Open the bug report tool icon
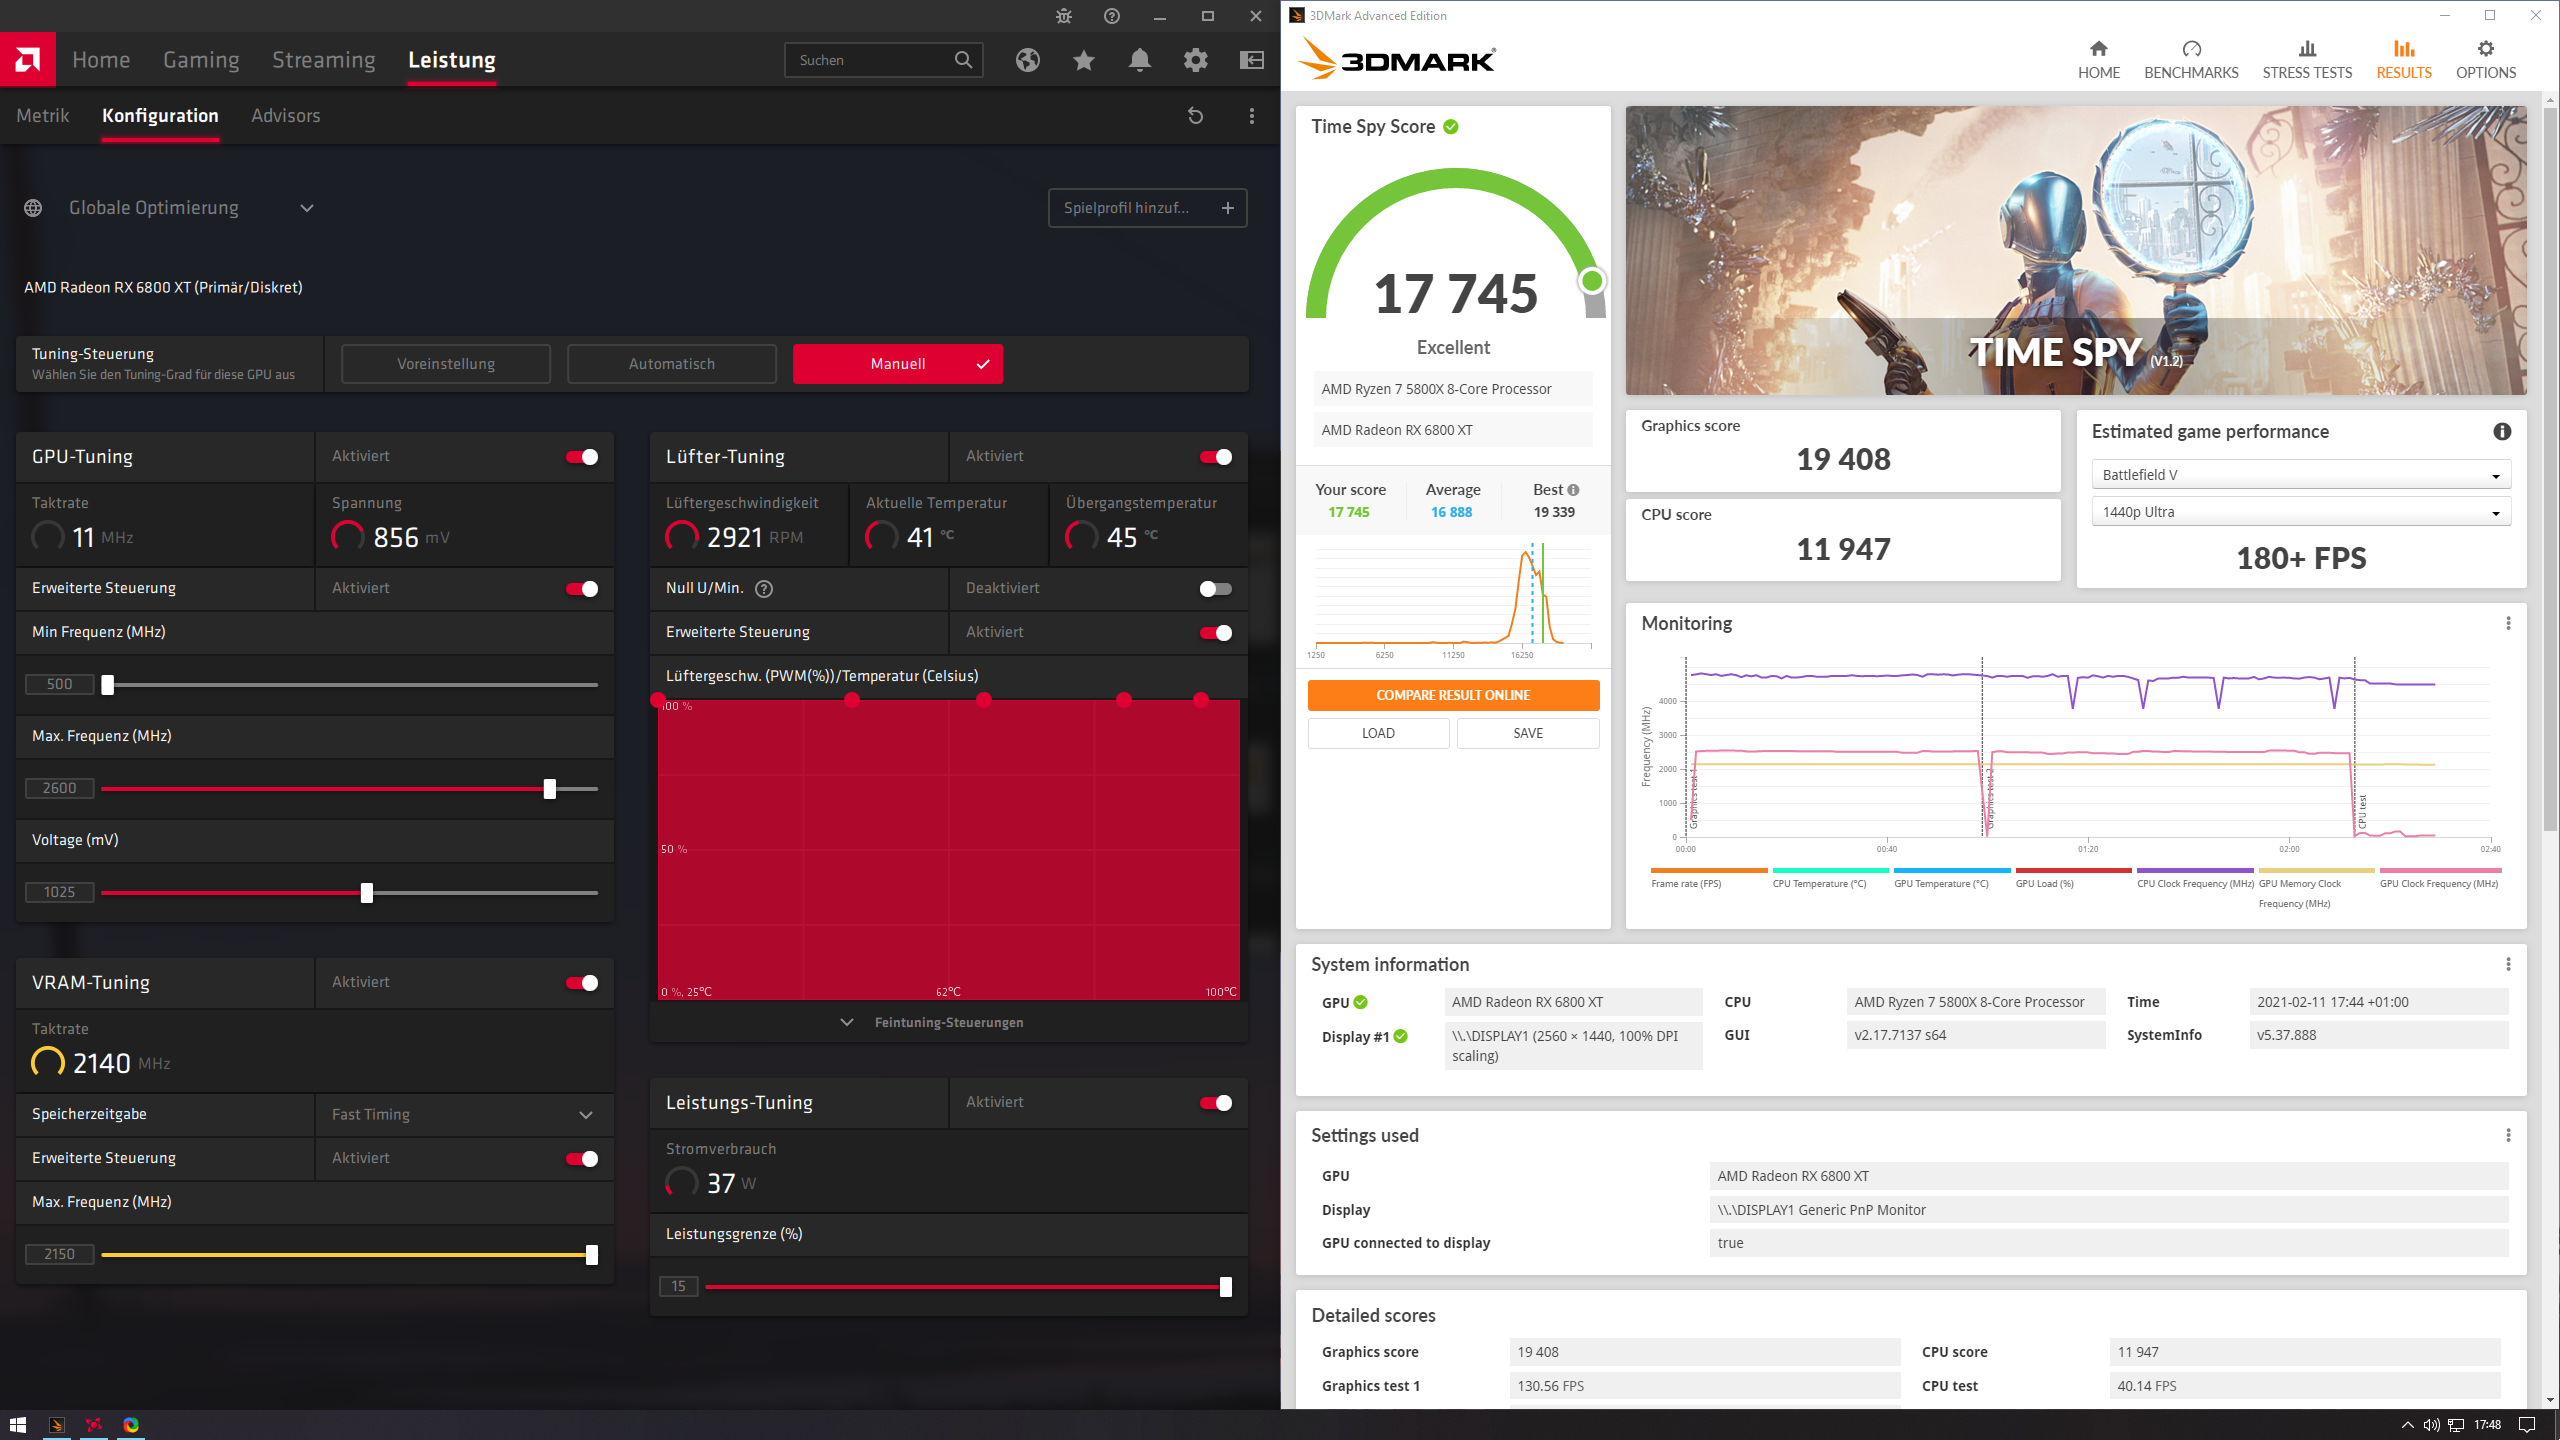 point(1063,16)
